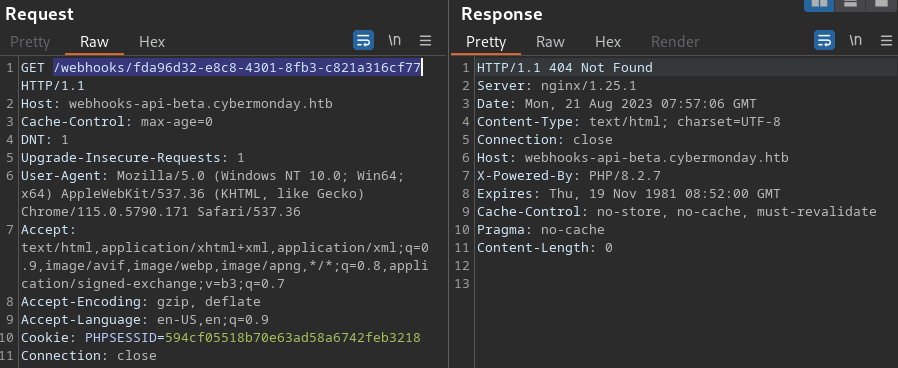This screenshot has height=368, width=898.
Task: Click the 404 Not Found status line
Action: pos(565,68)
